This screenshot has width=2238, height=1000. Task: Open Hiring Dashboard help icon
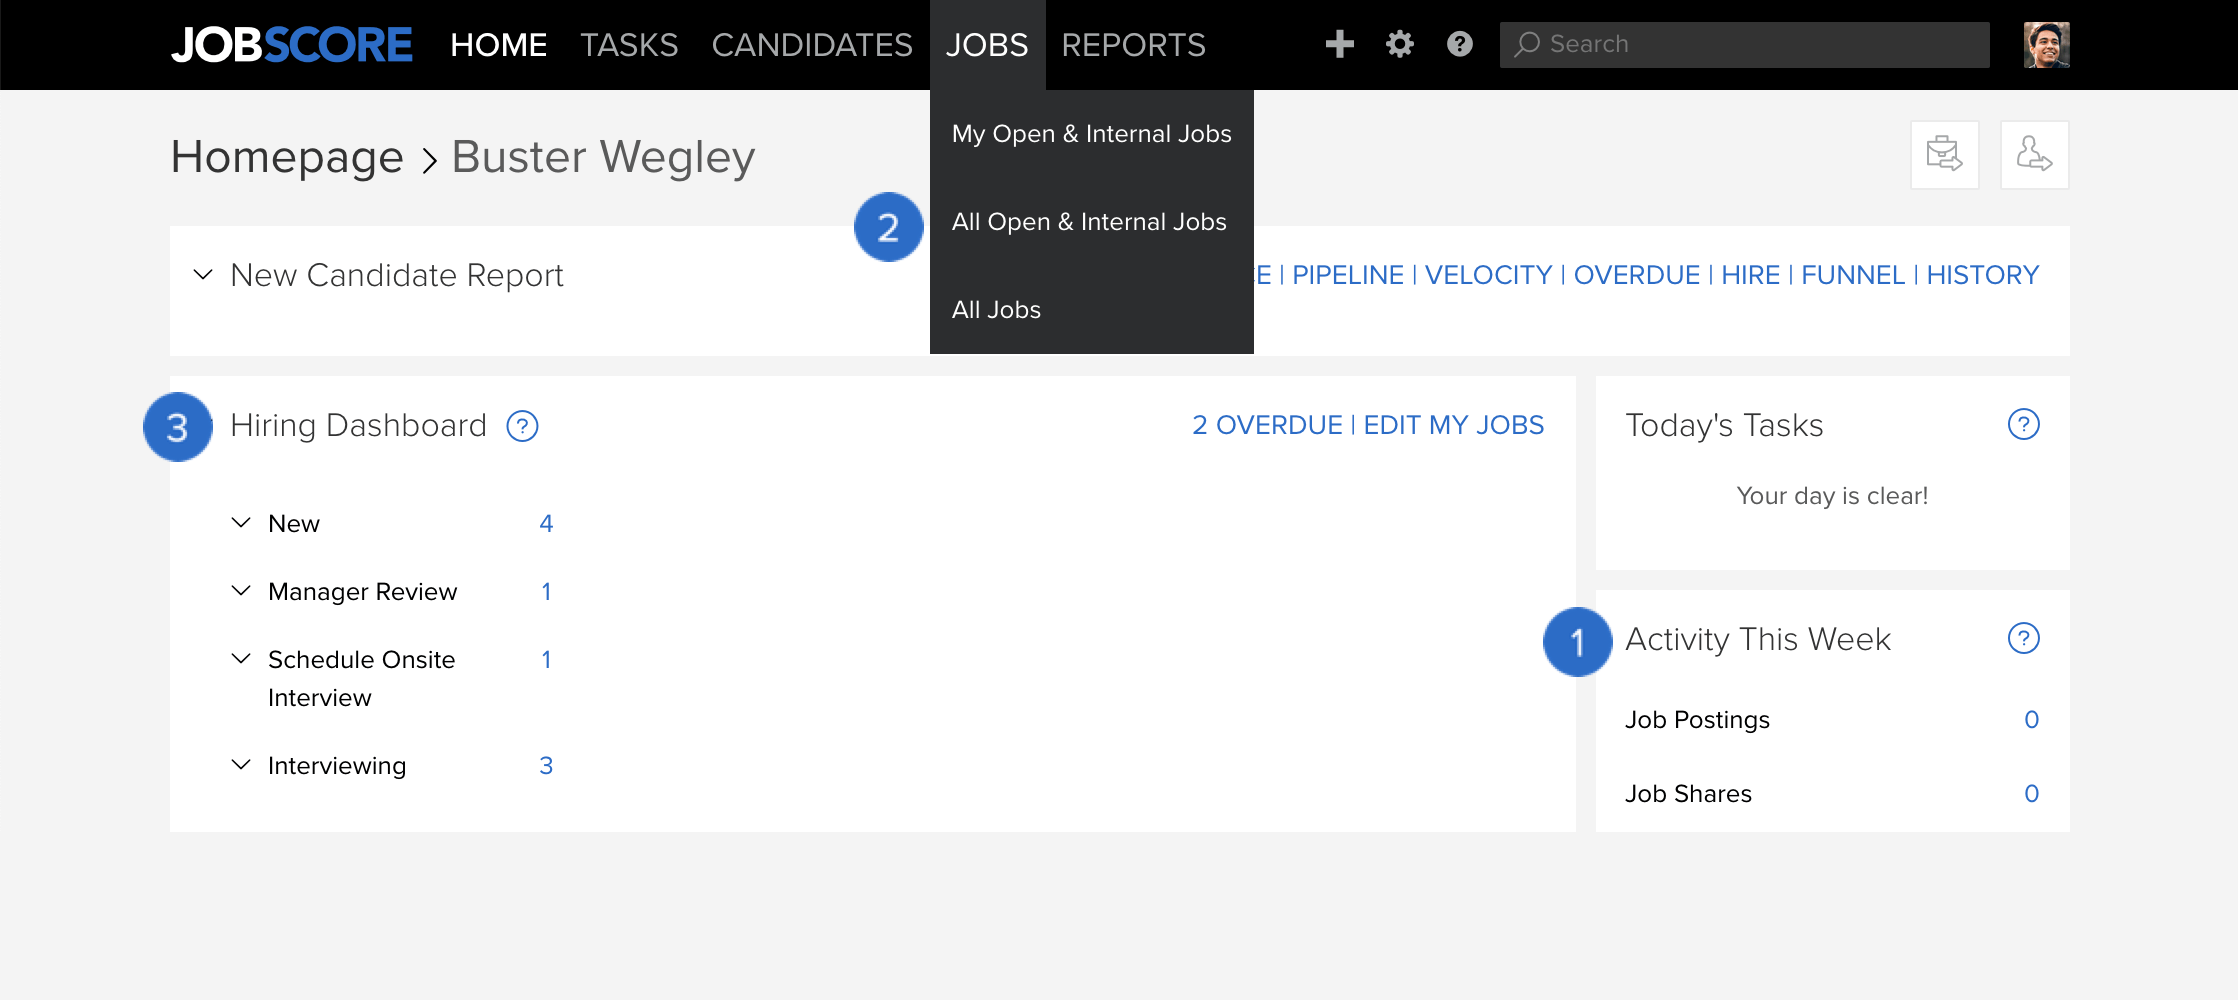[522, 426]
